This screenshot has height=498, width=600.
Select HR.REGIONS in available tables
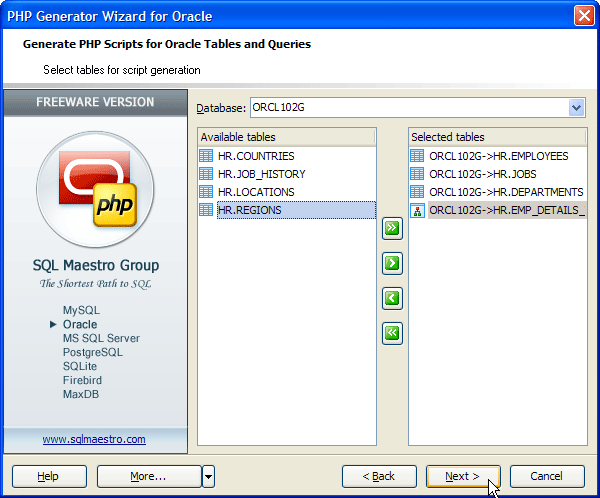click(296, 210)
